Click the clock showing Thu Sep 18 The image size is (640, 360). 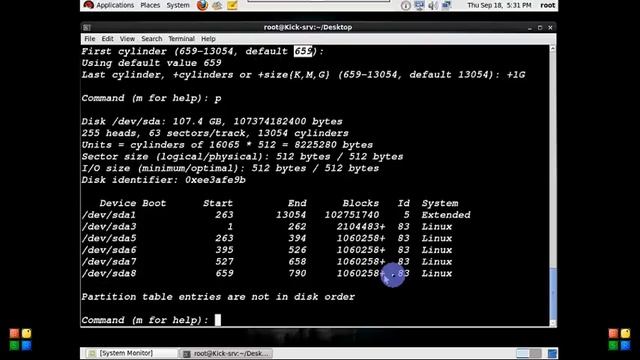pyautogui.click(x=499, y=5)
